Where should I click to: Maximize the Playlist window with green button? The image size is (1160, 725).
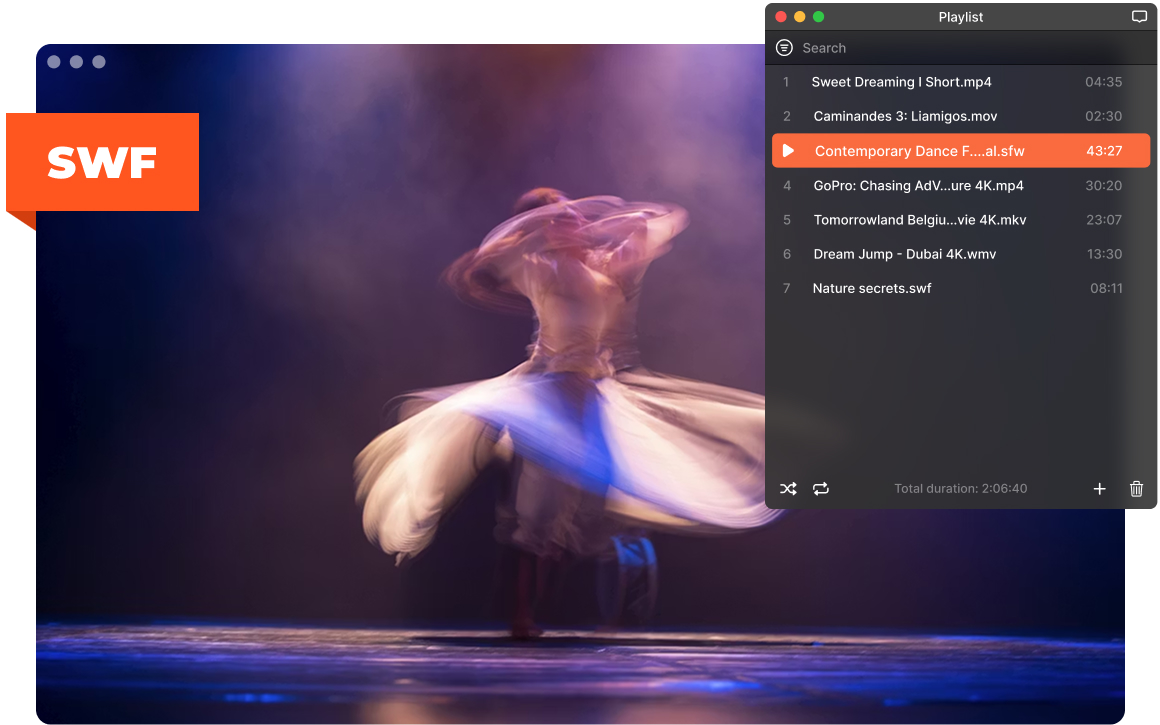click(818, 17)
